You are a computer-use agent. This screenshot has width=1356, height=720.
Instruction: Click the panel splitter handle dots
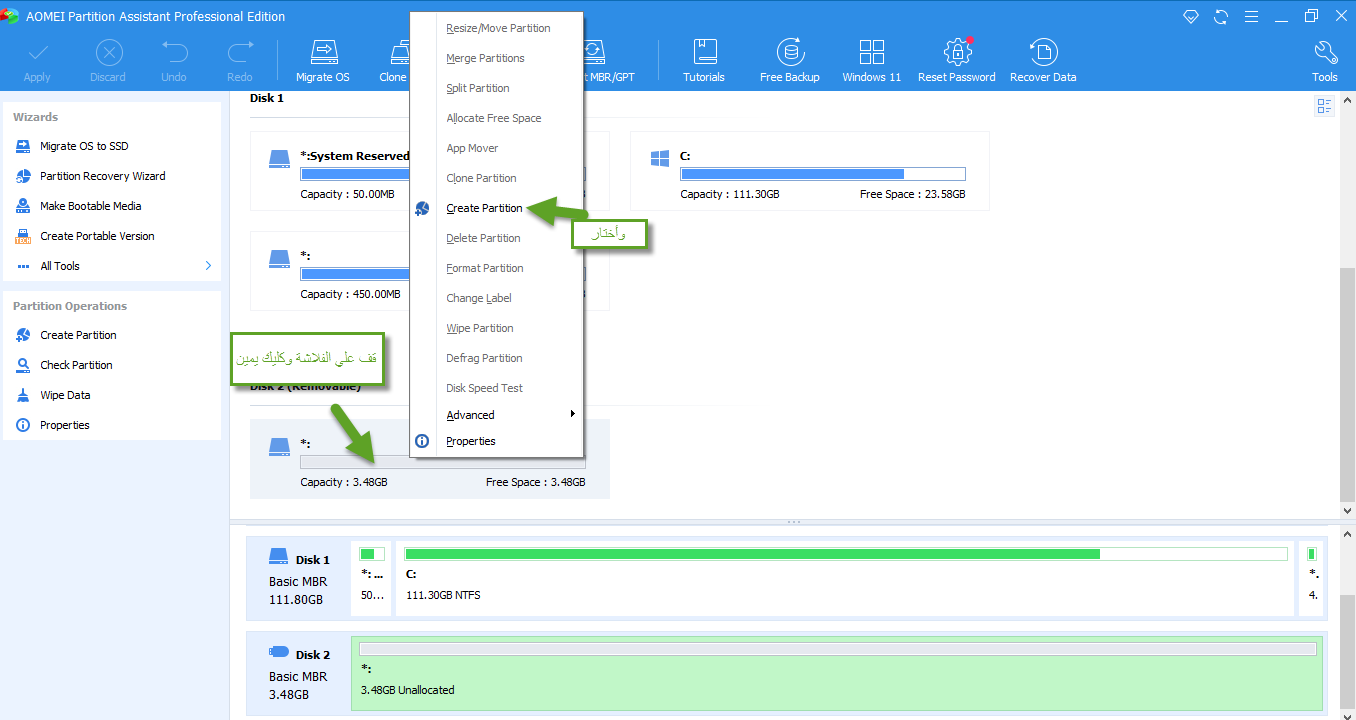click(x=793, y=522)
